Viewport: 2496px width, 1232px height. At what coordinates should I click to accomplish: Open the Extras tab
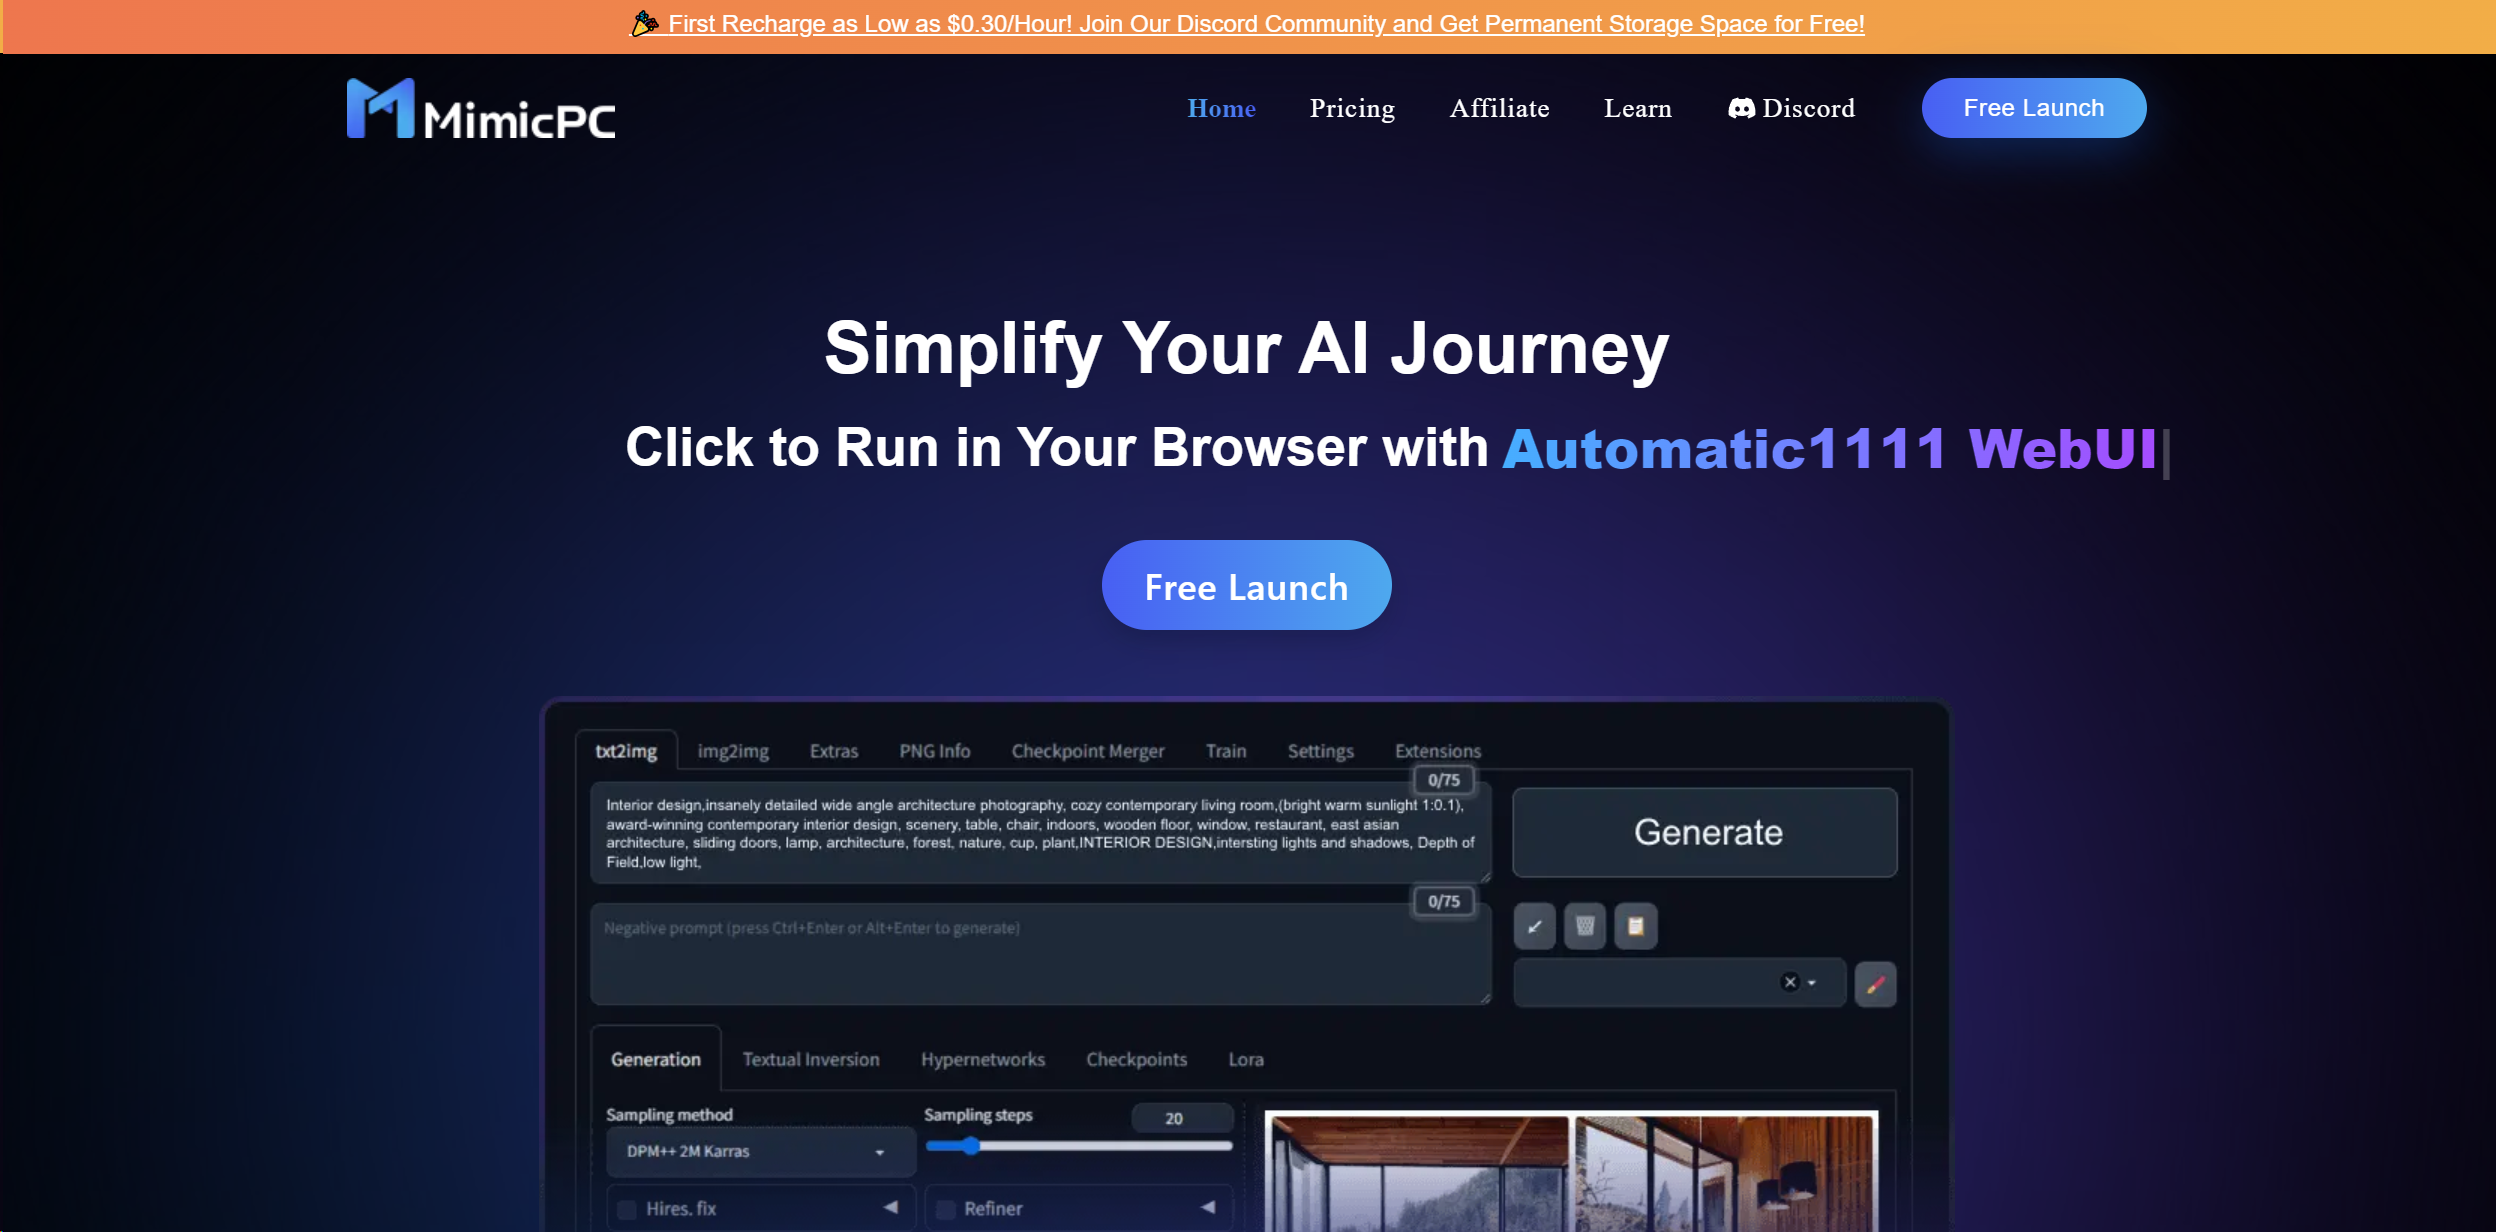[x=834, y=748]
